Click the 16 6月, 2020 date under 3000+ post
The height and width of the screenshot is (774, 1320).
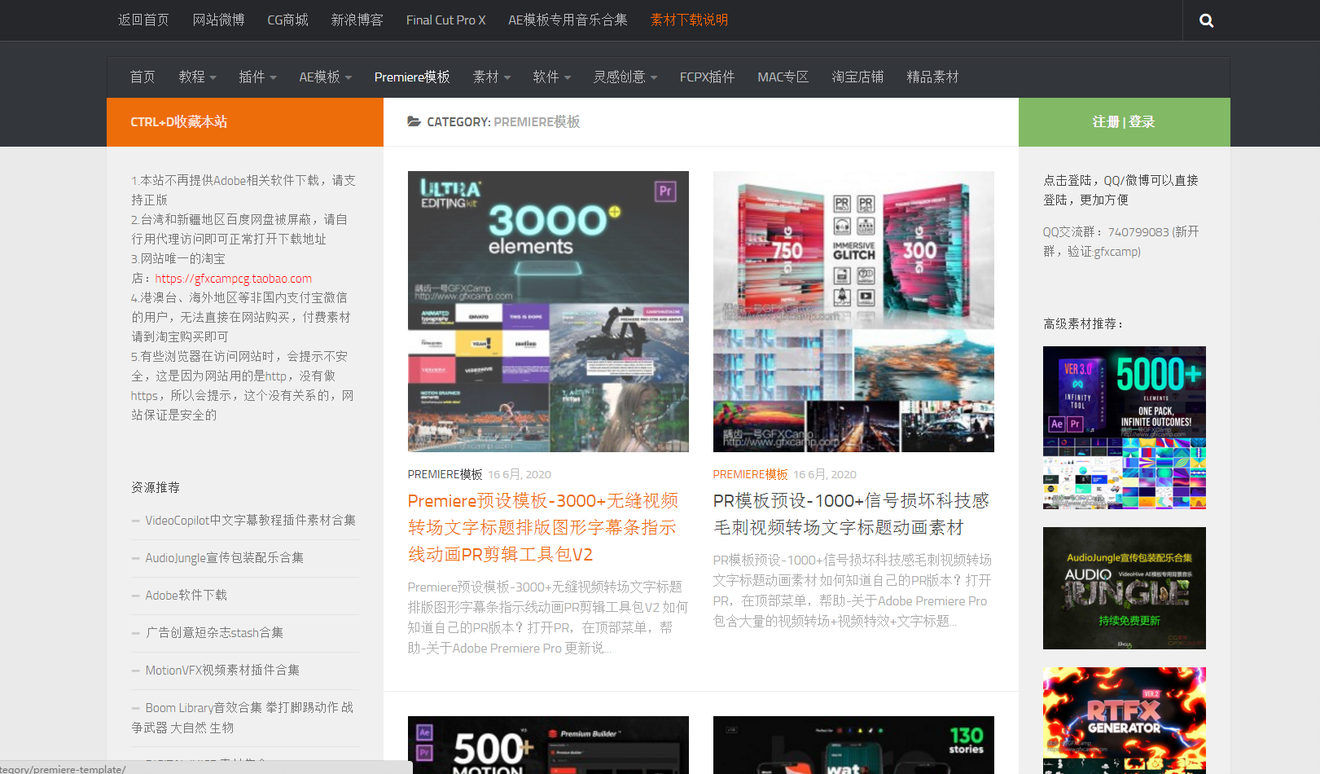(x=519, y=474)
